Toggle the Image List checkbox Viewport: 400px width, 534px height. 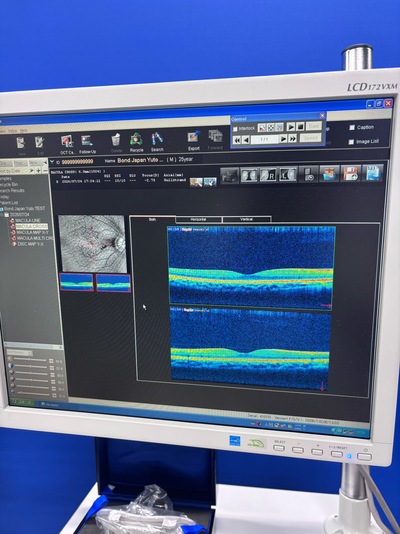[x=352, y=142]
